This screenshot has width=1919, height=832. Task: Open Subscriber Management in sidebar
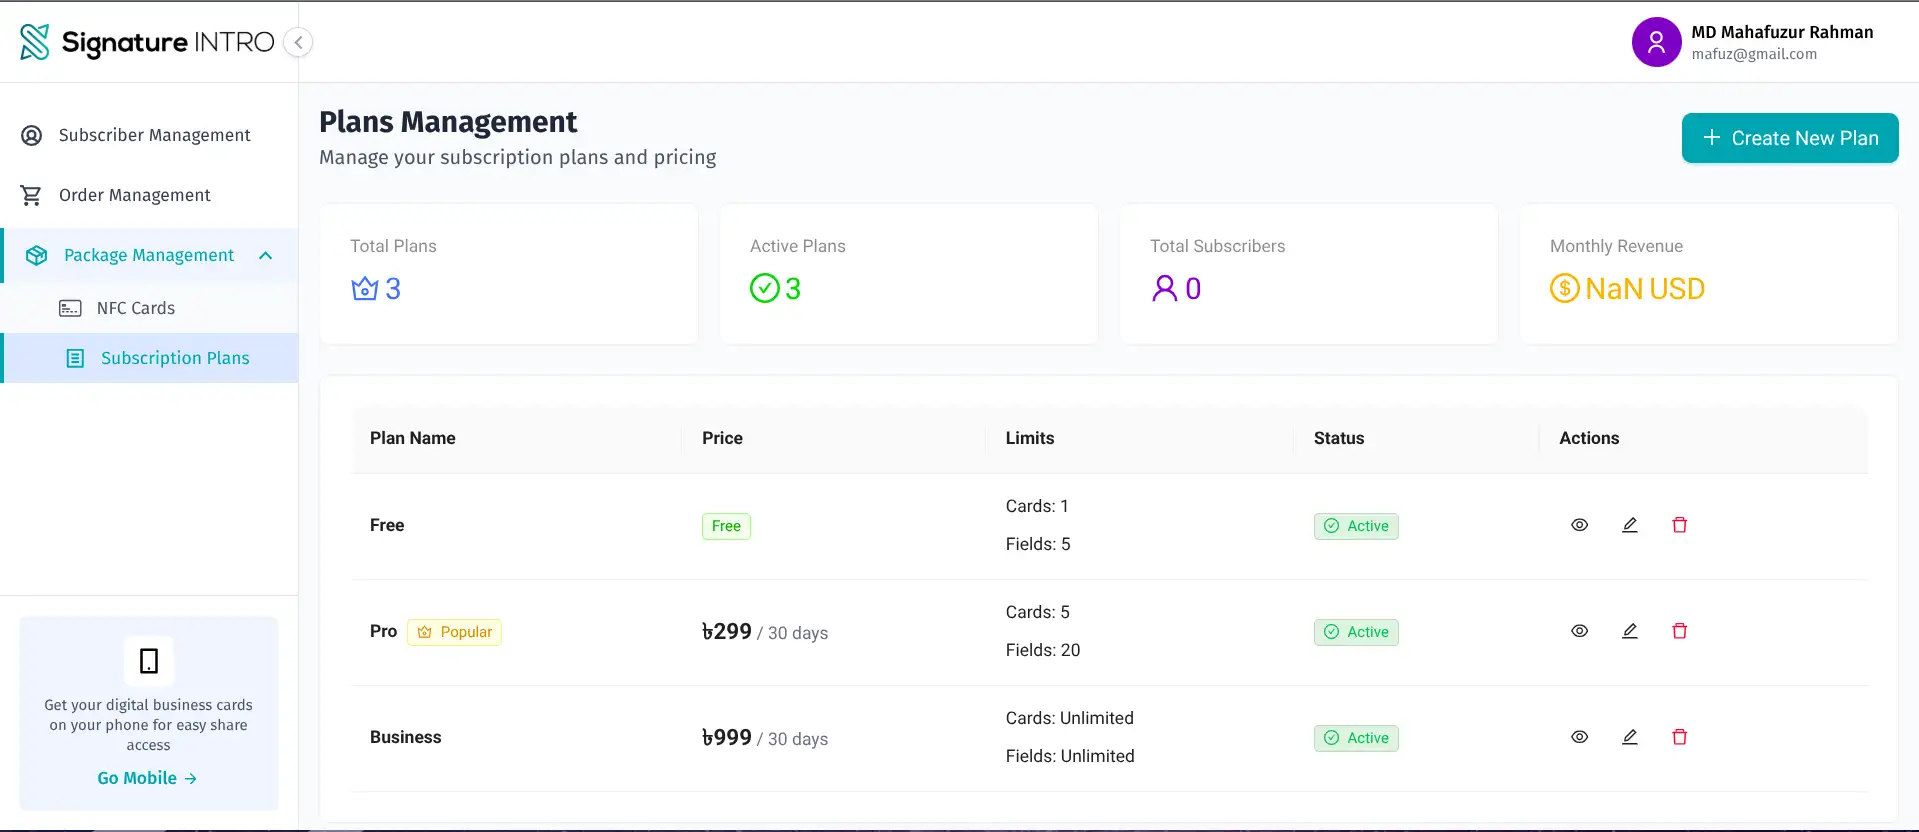(154, 135)
